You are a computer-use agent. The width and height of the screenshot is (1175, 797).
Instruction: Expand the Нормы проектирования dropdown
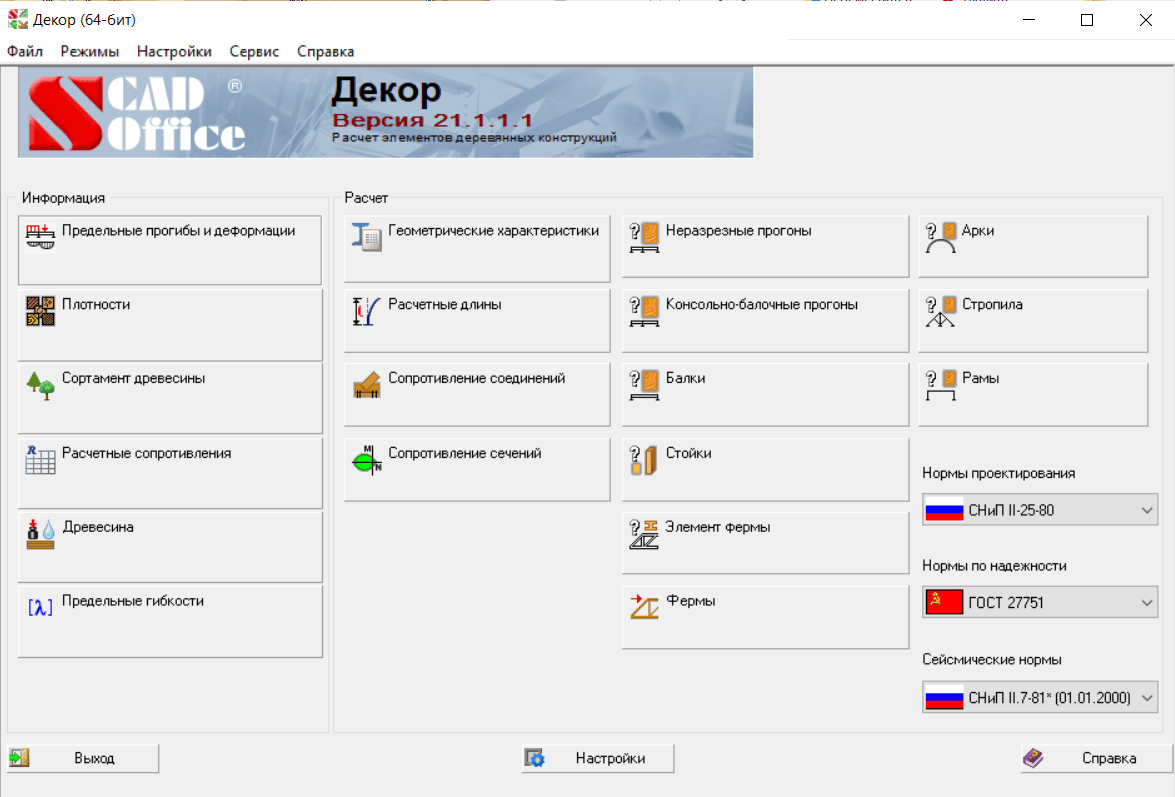coord(1039,510)
